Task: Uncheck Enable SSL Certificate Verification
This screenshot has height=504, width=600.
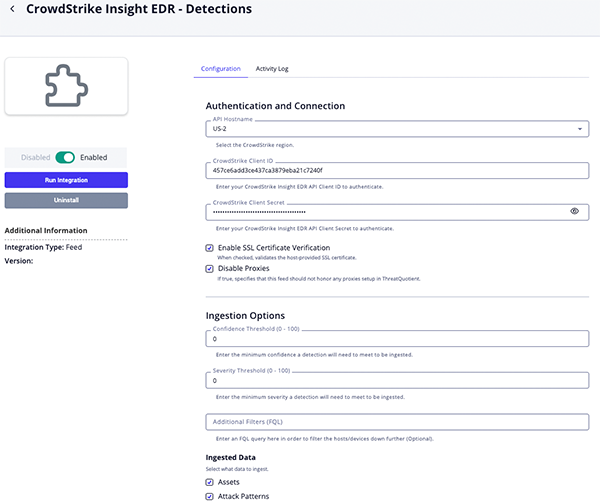Action: click(209, 247)
